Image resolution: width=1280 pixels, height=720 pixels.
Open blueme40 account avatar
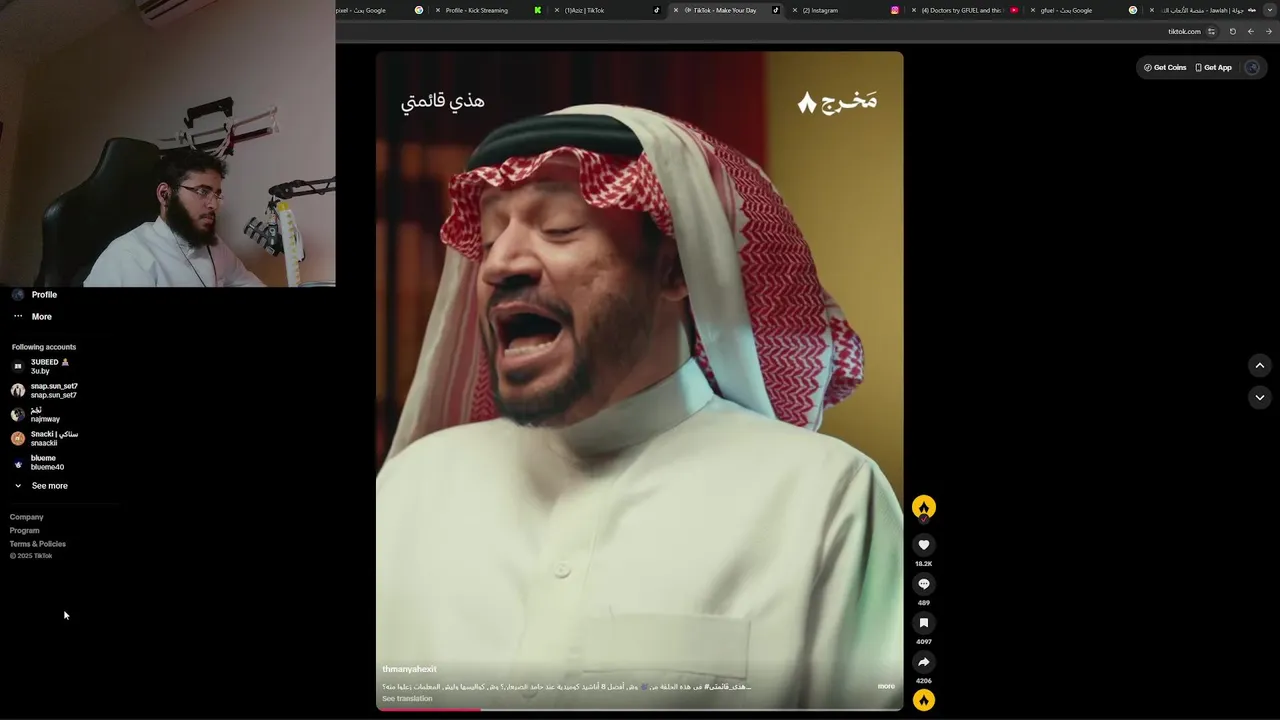click(x=18, y=463)
